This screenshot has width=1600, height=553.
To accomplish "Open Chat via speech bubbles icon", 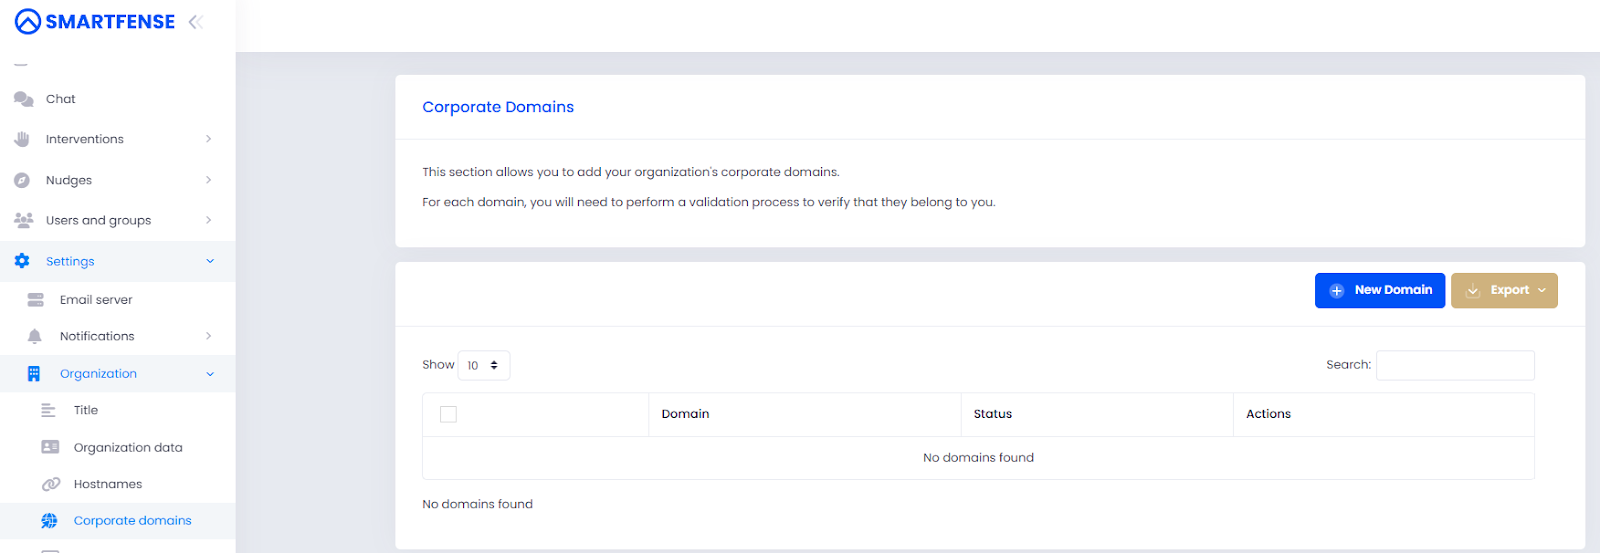I will click(23, 99).
